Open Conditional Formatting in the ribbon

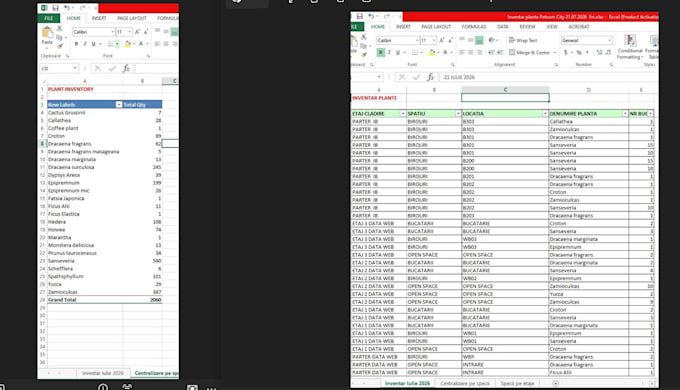630,47
